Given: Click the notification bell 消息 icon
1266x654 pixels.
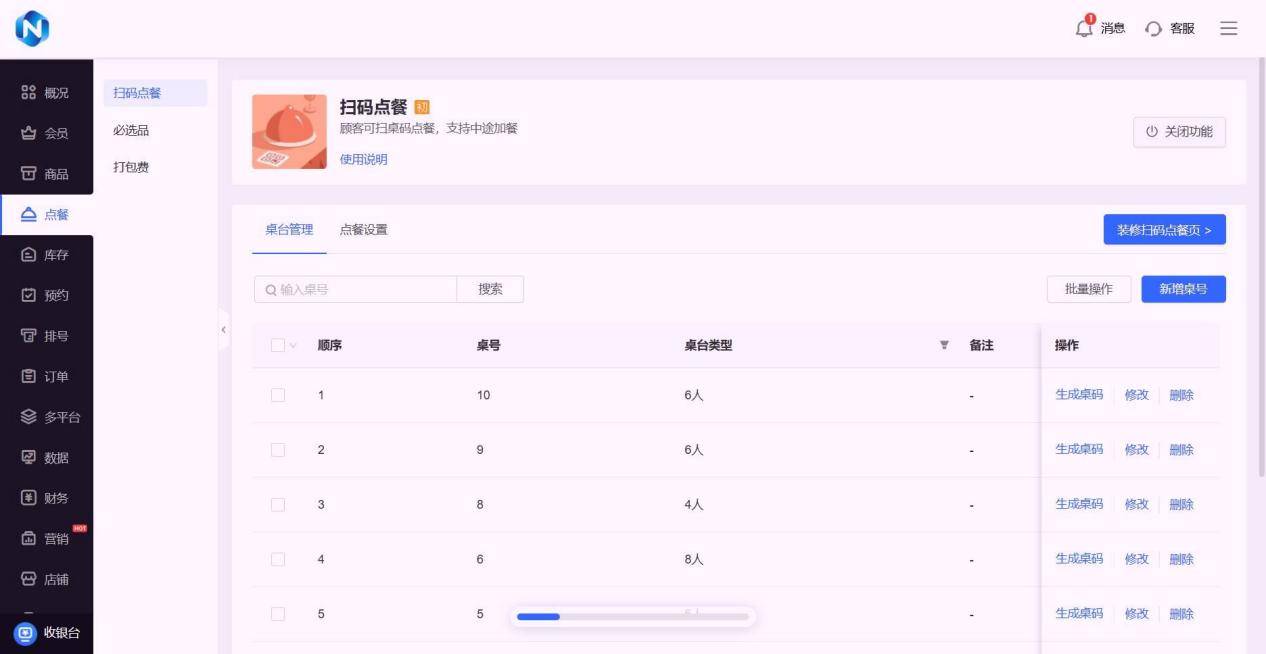Looking at the screenshot, I should 1084,28.
